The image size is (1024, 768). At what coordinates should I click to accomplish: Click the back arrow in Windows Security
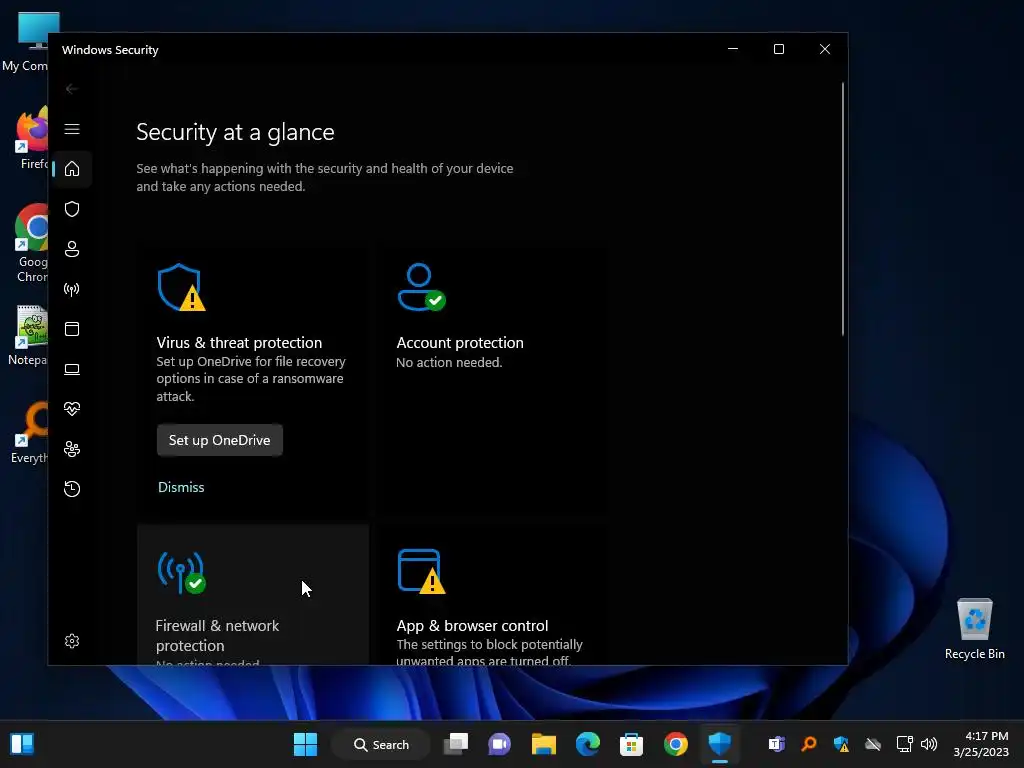72,89
